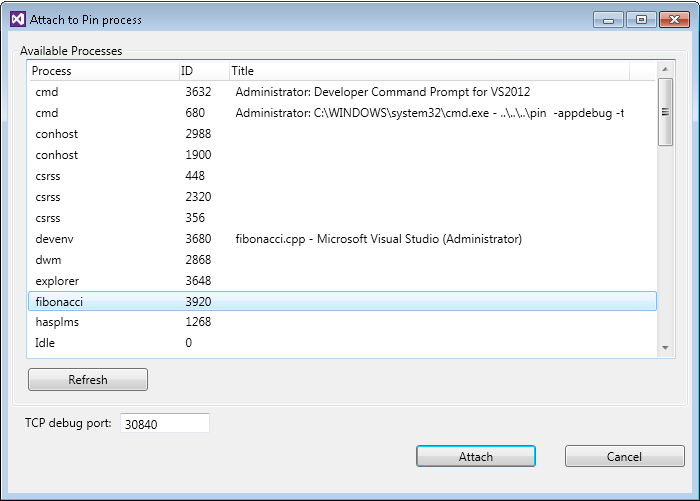
Task: Select the cmd process with ID 3632
Action: pyautogui.click(x=342, y=92)
